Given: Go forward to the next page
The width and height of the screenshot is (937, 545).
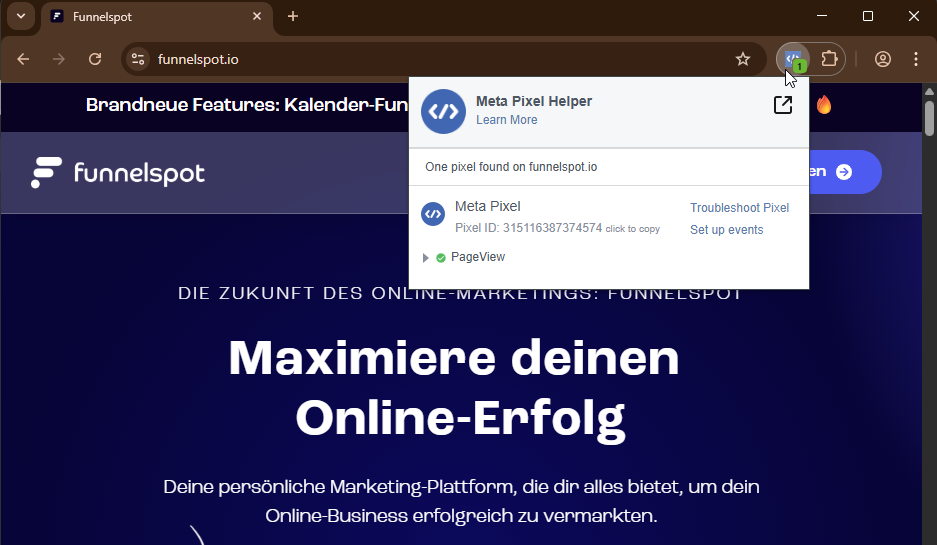Looking at the screenshot, I should pos(59,59).
